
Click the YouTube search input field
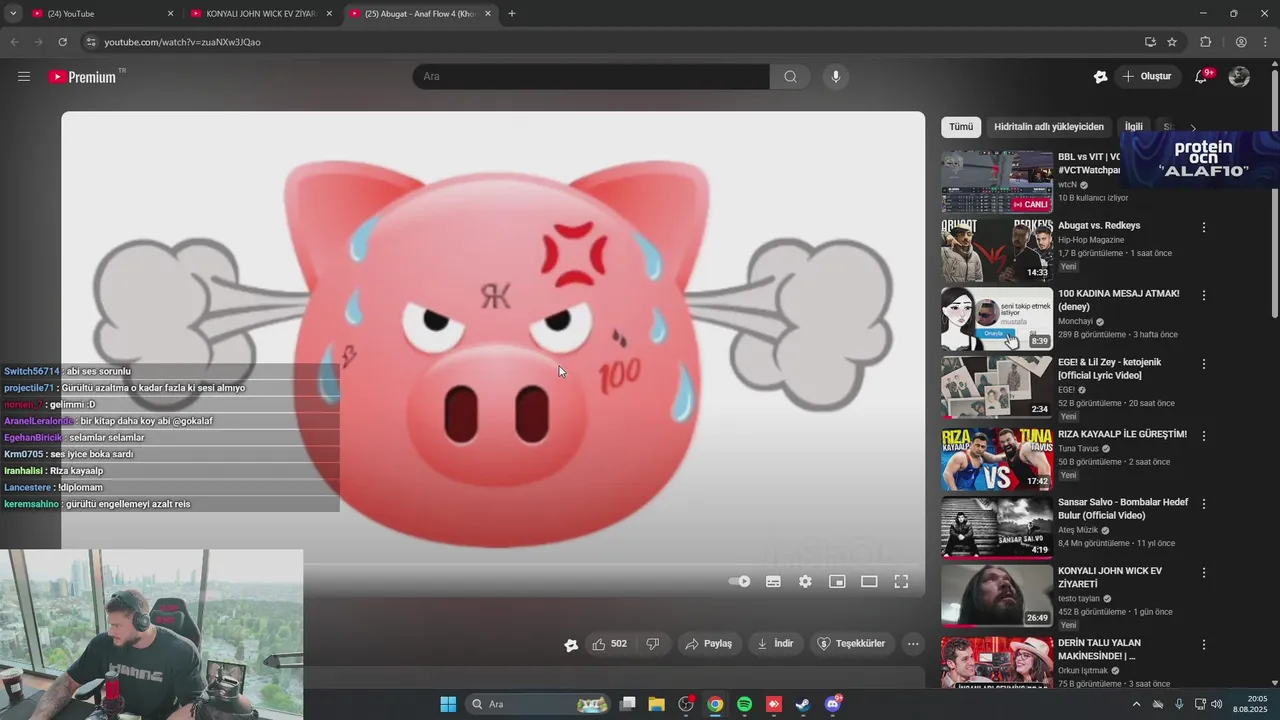click(x=591, y=76)
